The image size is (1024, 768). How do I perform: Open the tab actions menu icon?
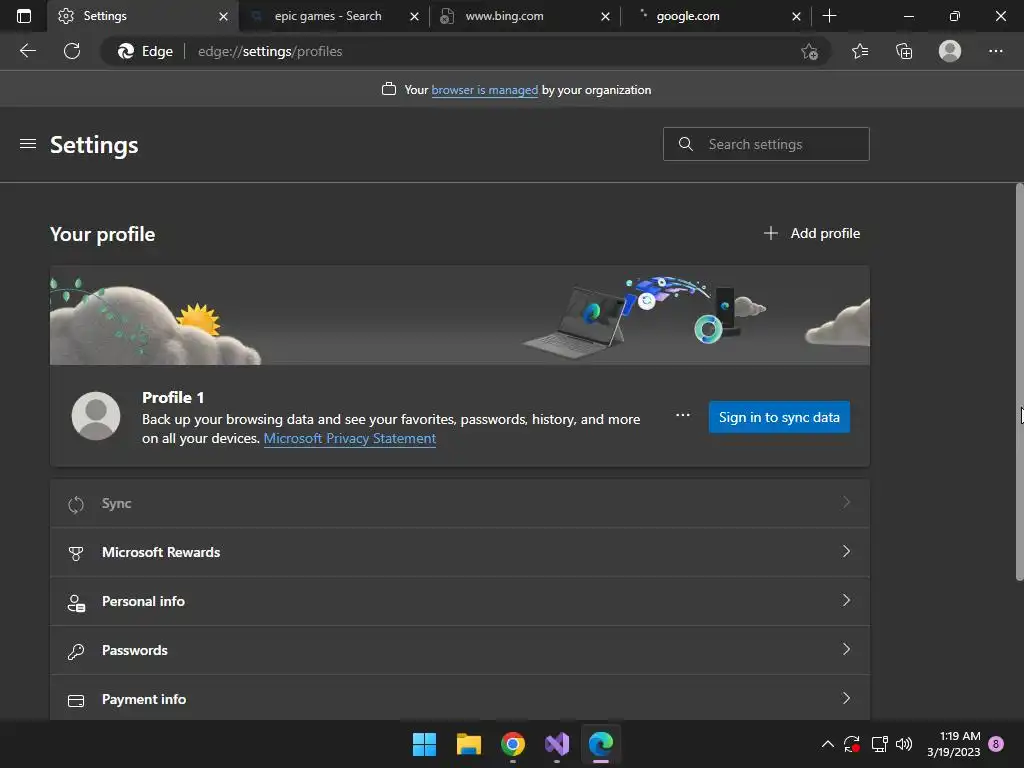pyautogui.click(x=24, y=16)
